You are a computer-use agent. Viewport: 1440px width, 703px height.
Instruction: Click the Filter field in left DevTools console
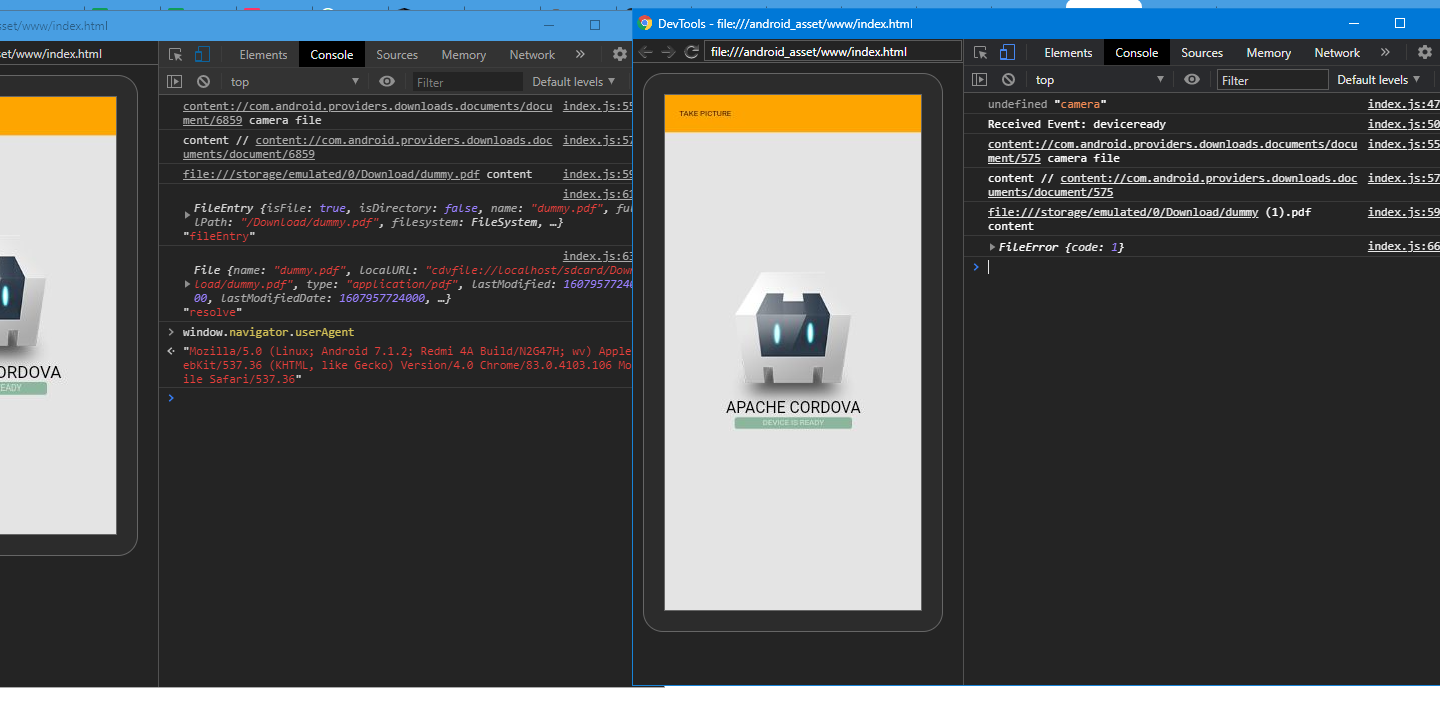pos(467,82)
